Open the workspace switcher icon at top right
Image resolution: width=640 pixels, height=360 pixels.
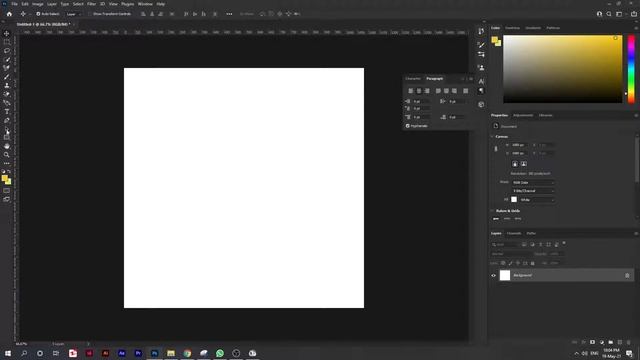619,14
